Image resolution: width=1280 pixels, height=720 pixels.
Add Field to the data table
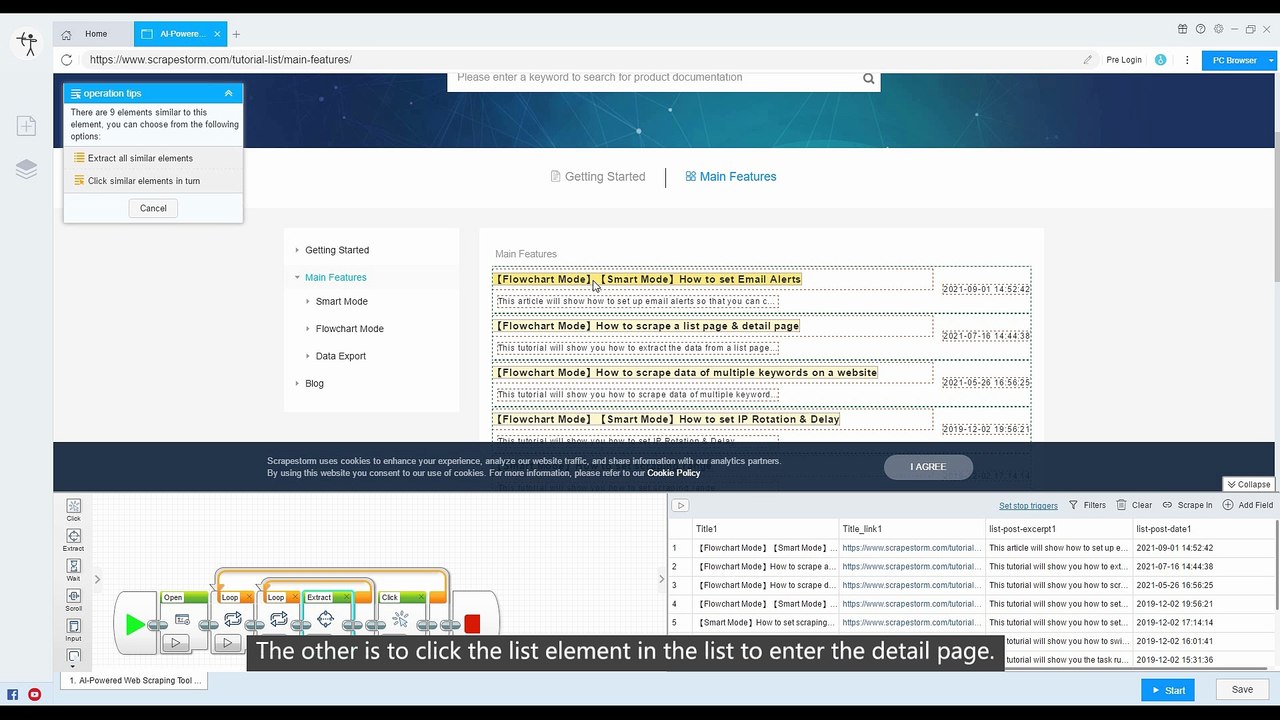pyautogui.click(x=1247, y=506)
